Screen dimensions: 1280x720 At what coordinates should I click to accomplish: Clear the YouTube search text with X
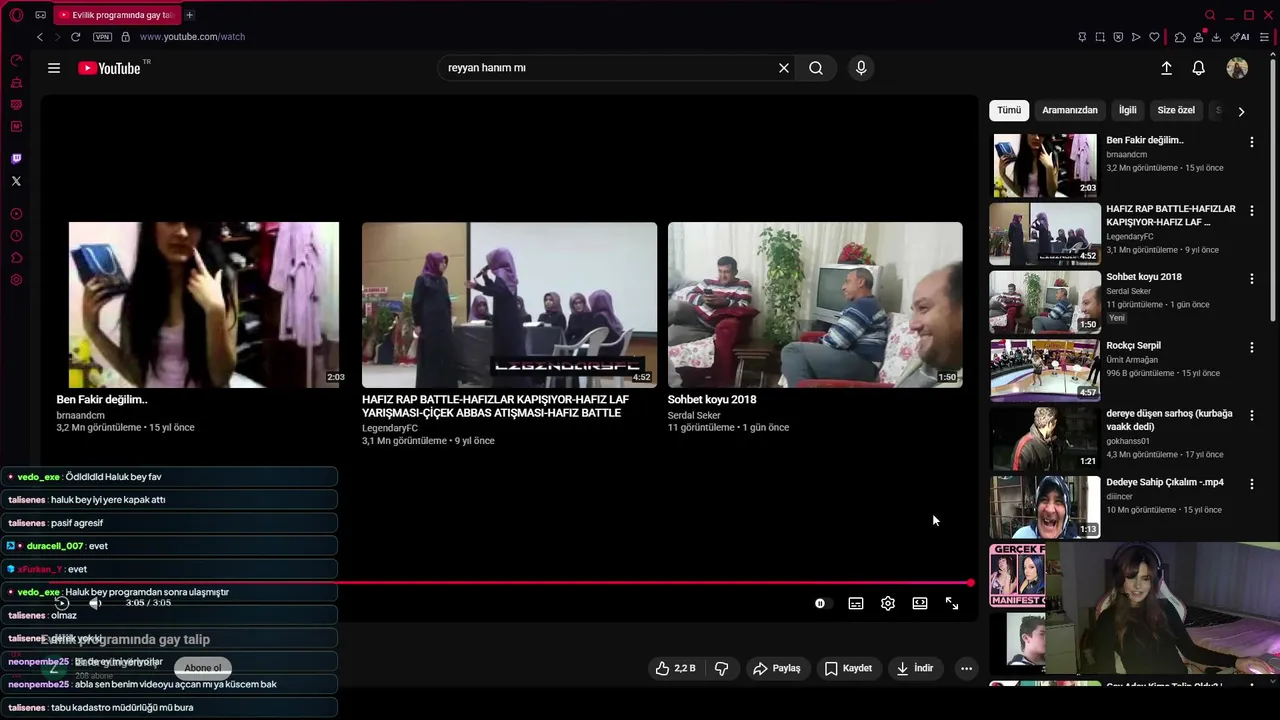click(784, 68)
